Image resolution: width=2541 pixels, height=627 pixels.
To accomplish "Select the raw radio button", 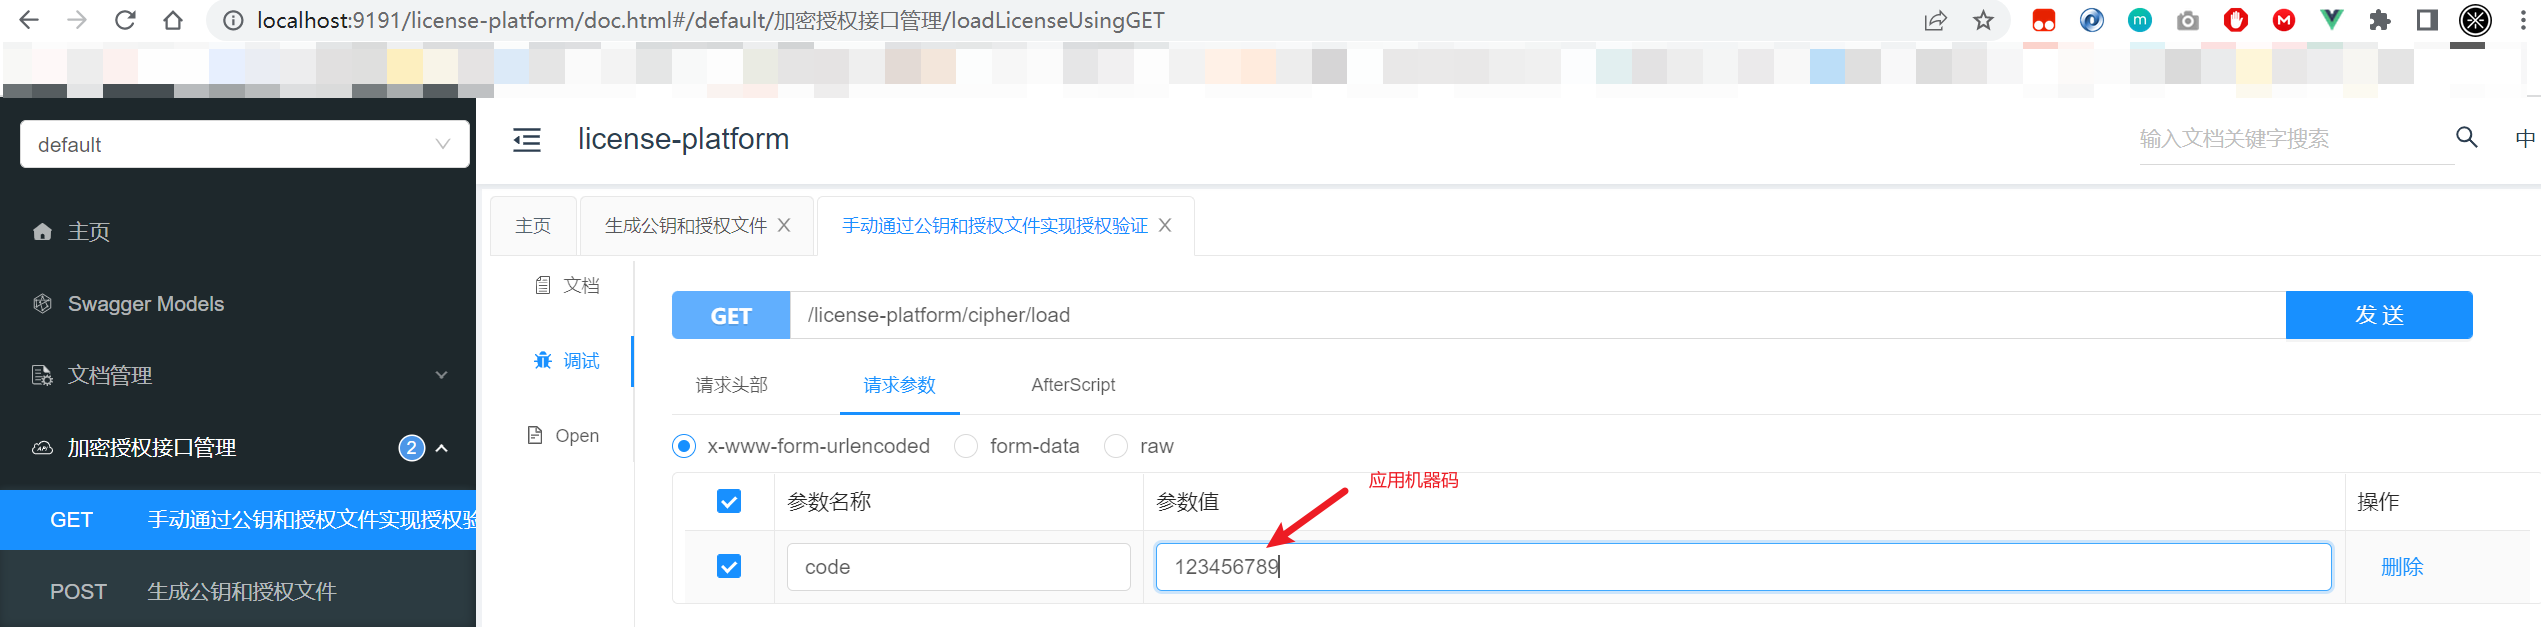I will pyautogui.click(x=1116, y=446).
